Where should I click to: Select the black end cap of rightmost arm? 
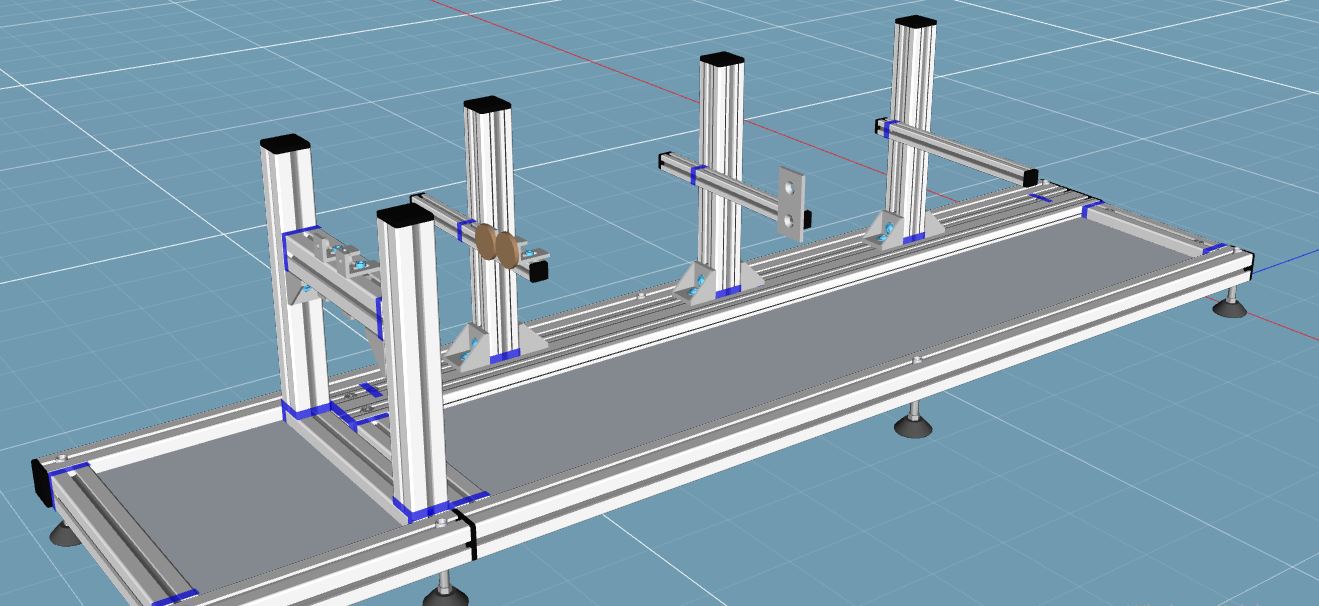point(1030,177)
